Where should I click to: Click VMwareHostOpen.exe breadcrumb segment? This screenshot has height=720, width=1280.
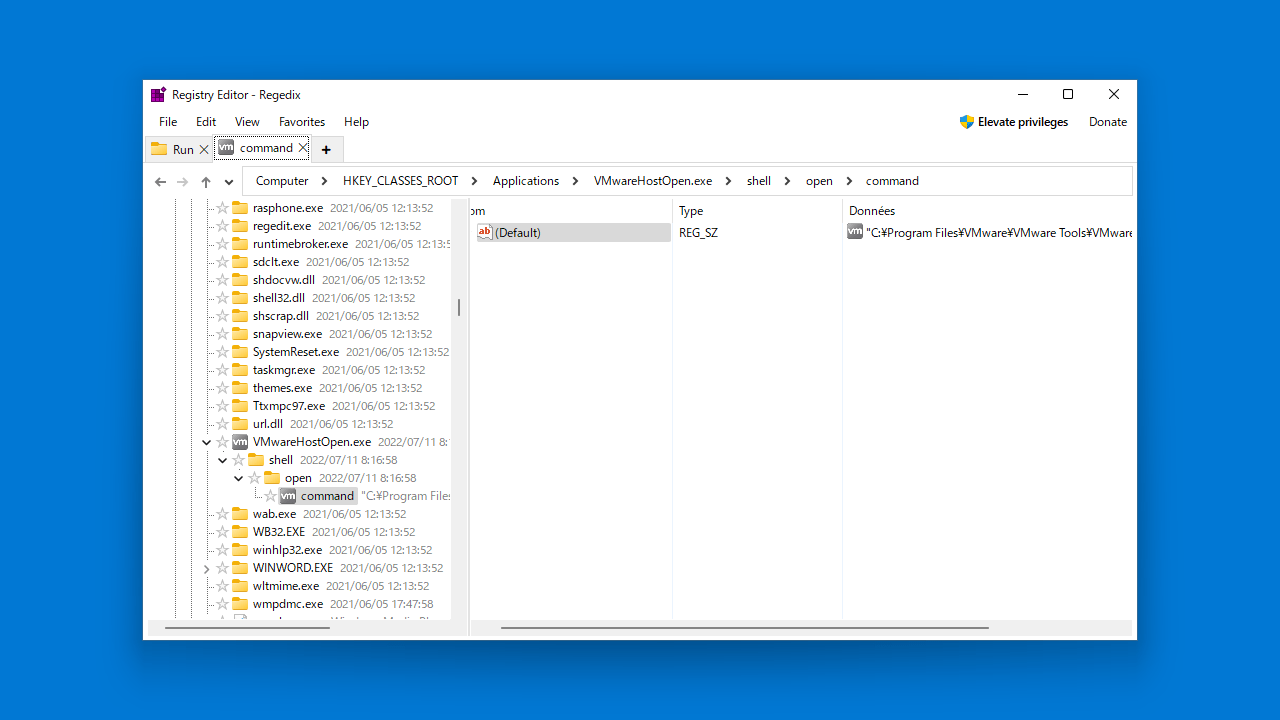pyautogui.click(x=653, y=181)
